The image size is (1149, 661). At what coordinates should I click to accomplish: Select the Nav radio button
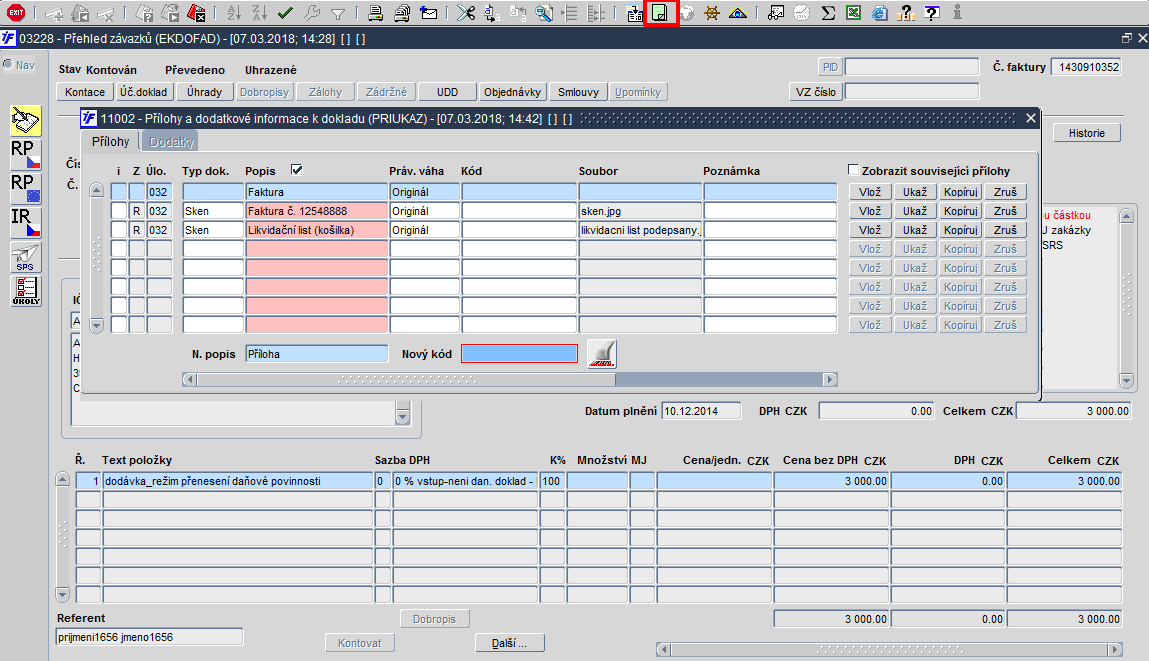coord(8,64)
